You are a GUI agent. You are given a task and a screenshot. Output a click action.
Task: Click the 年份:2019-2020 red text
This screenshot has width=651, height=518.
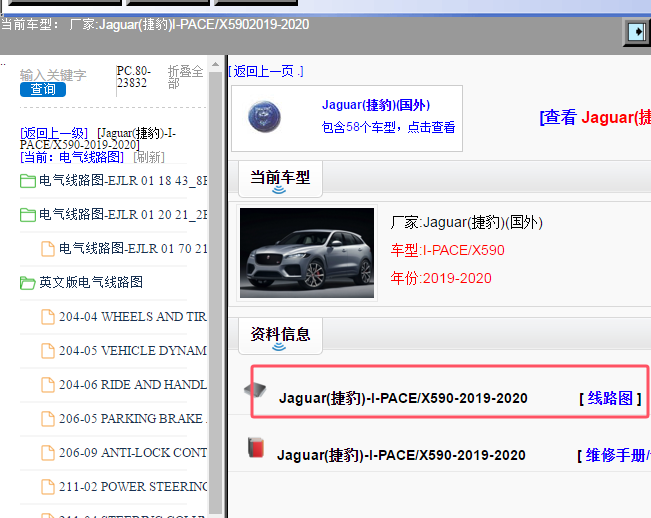(x=441, y=278)
